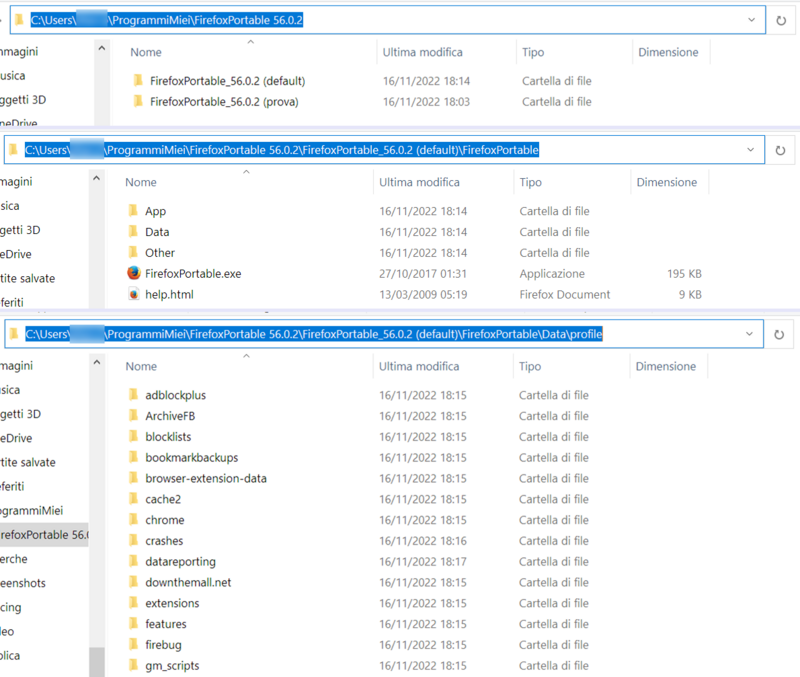Click the address path in top window
This screenshot has width=800, height=677.
pos(167,20)
